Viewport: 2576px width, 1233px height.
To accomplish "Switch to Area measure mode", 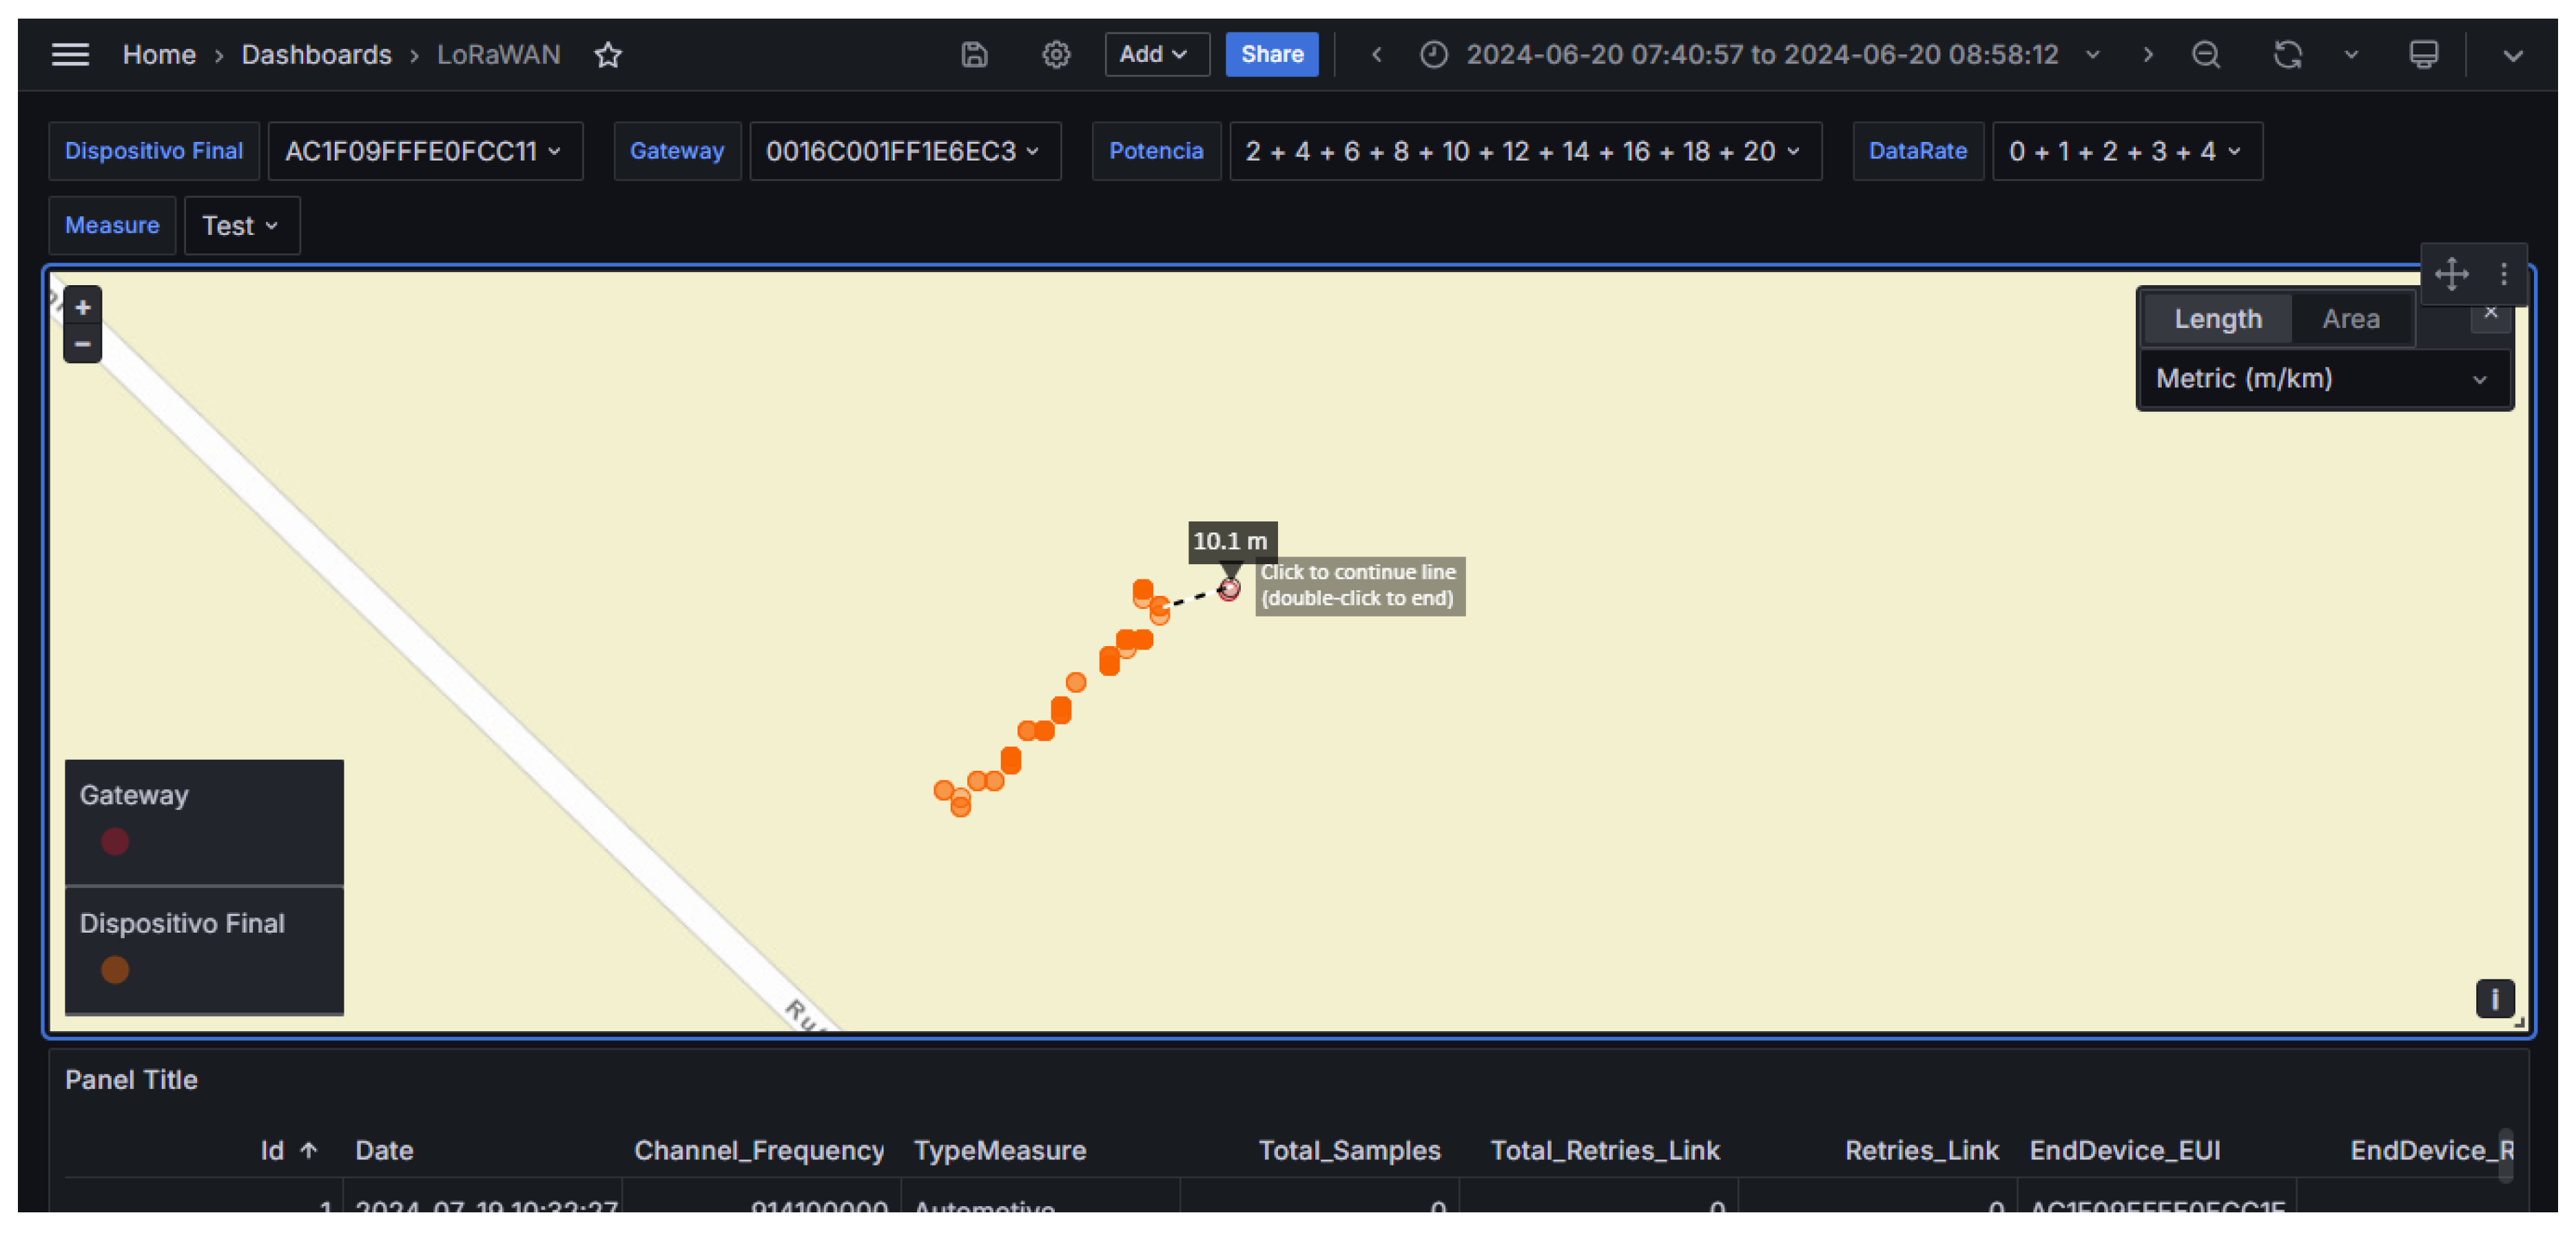I will tap(2350, 319).
